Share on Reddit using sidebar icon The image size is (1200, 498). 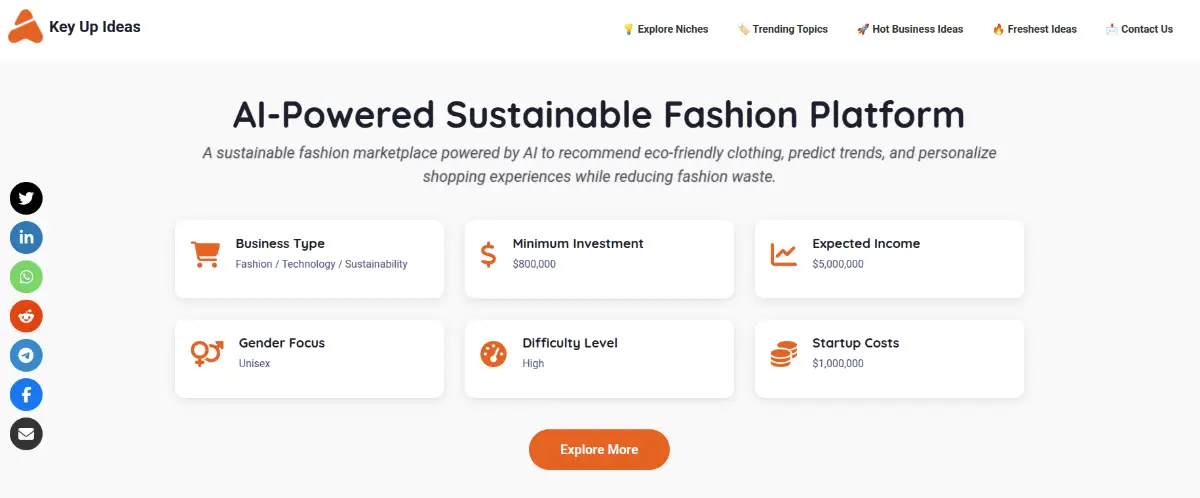coord(26,316)
